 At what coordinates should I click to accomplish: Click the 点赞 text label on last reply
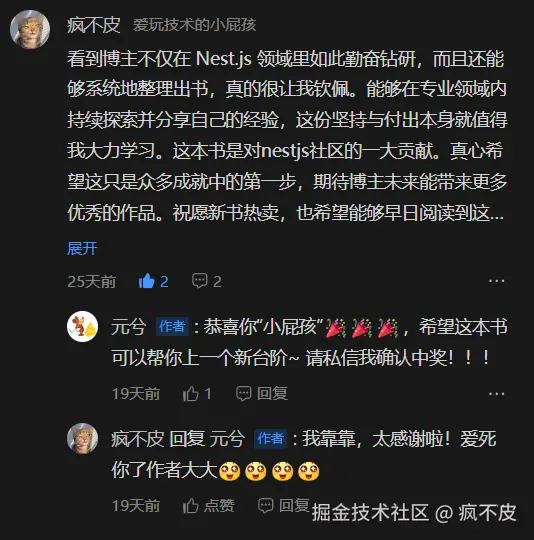[219, 506]
